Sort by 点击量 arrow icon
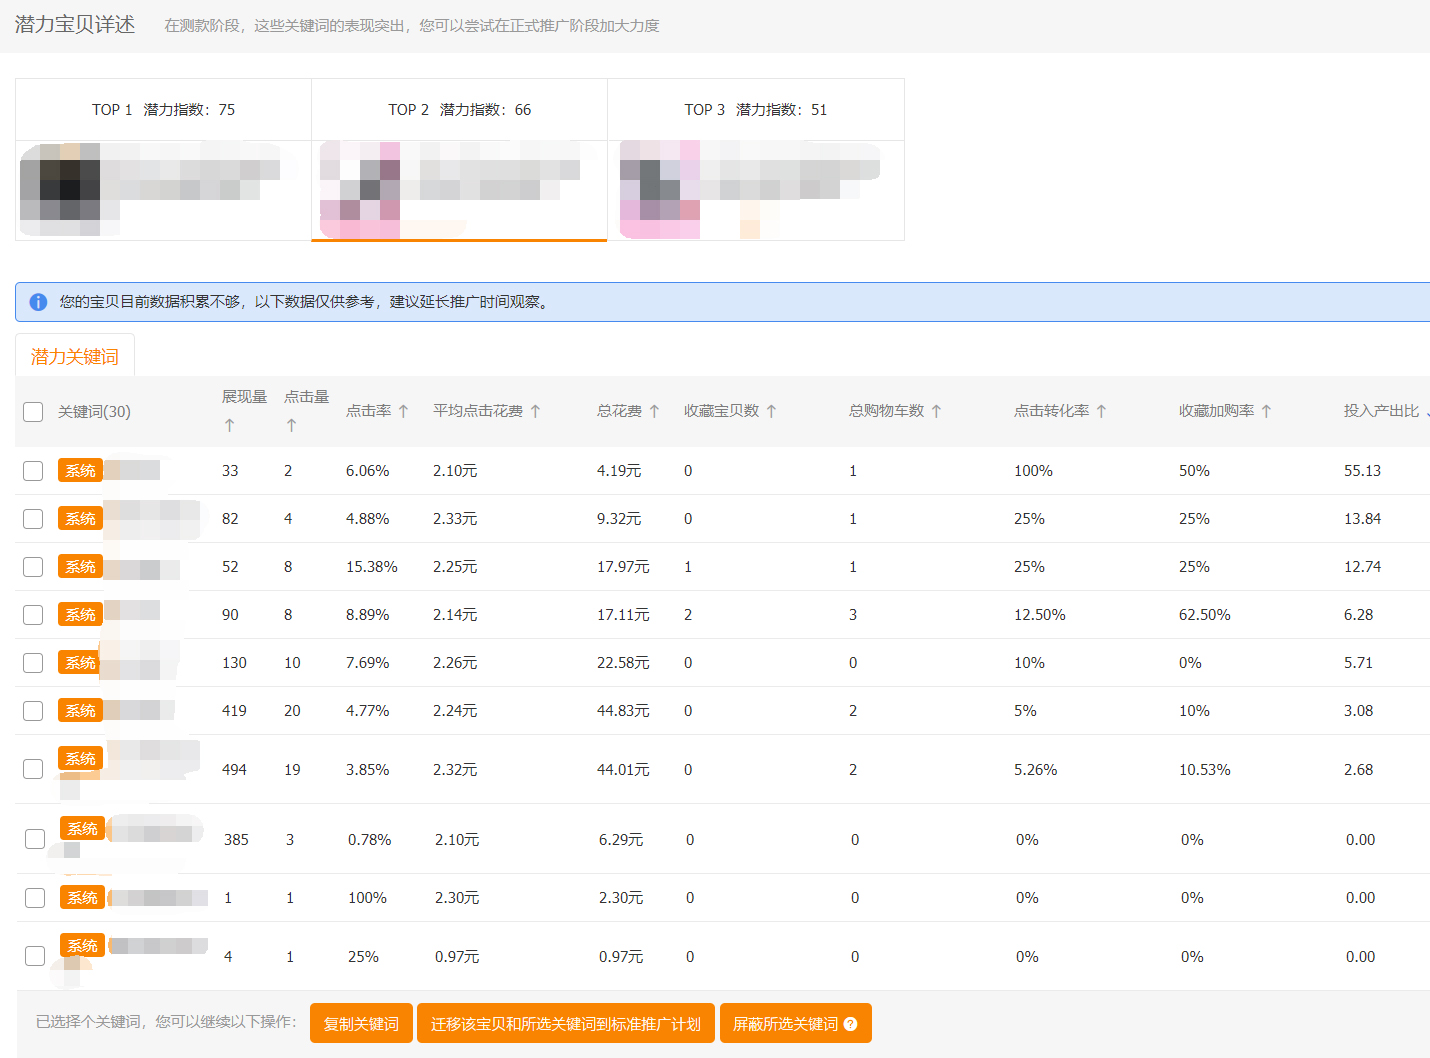 point(292,425)
